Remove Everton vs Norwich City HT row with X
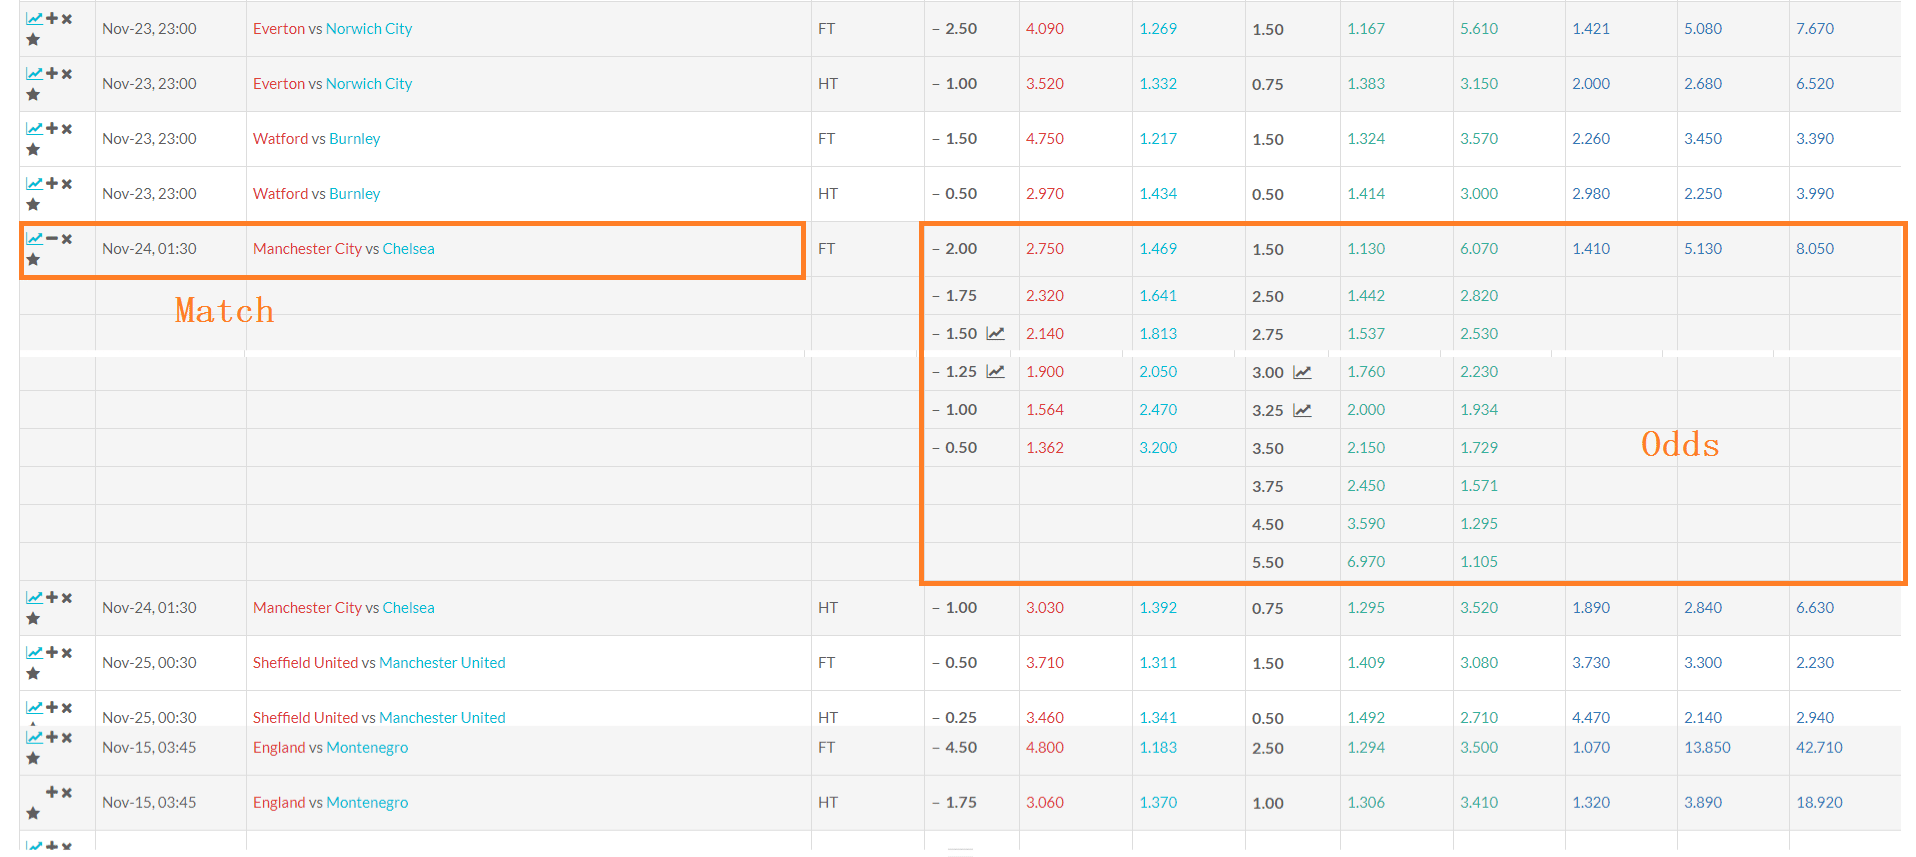Image resolution: width=1916 pixels, height=857 pixels. click(67, 74)
